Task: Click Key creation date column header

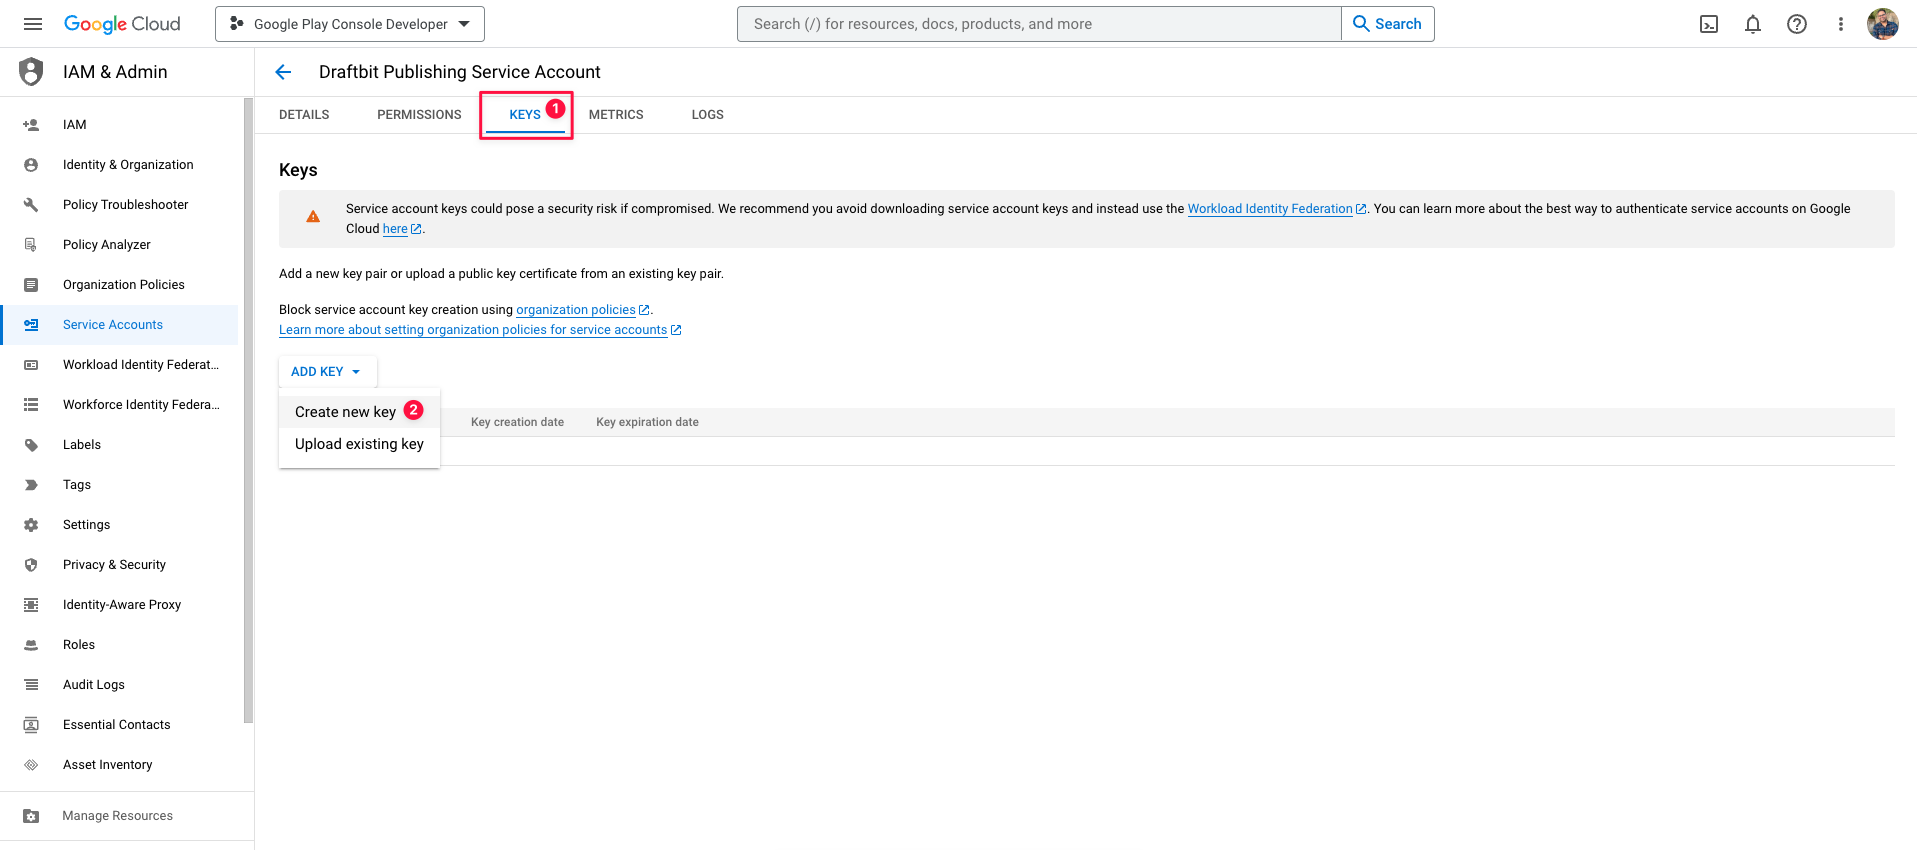Action: [517, 422]
